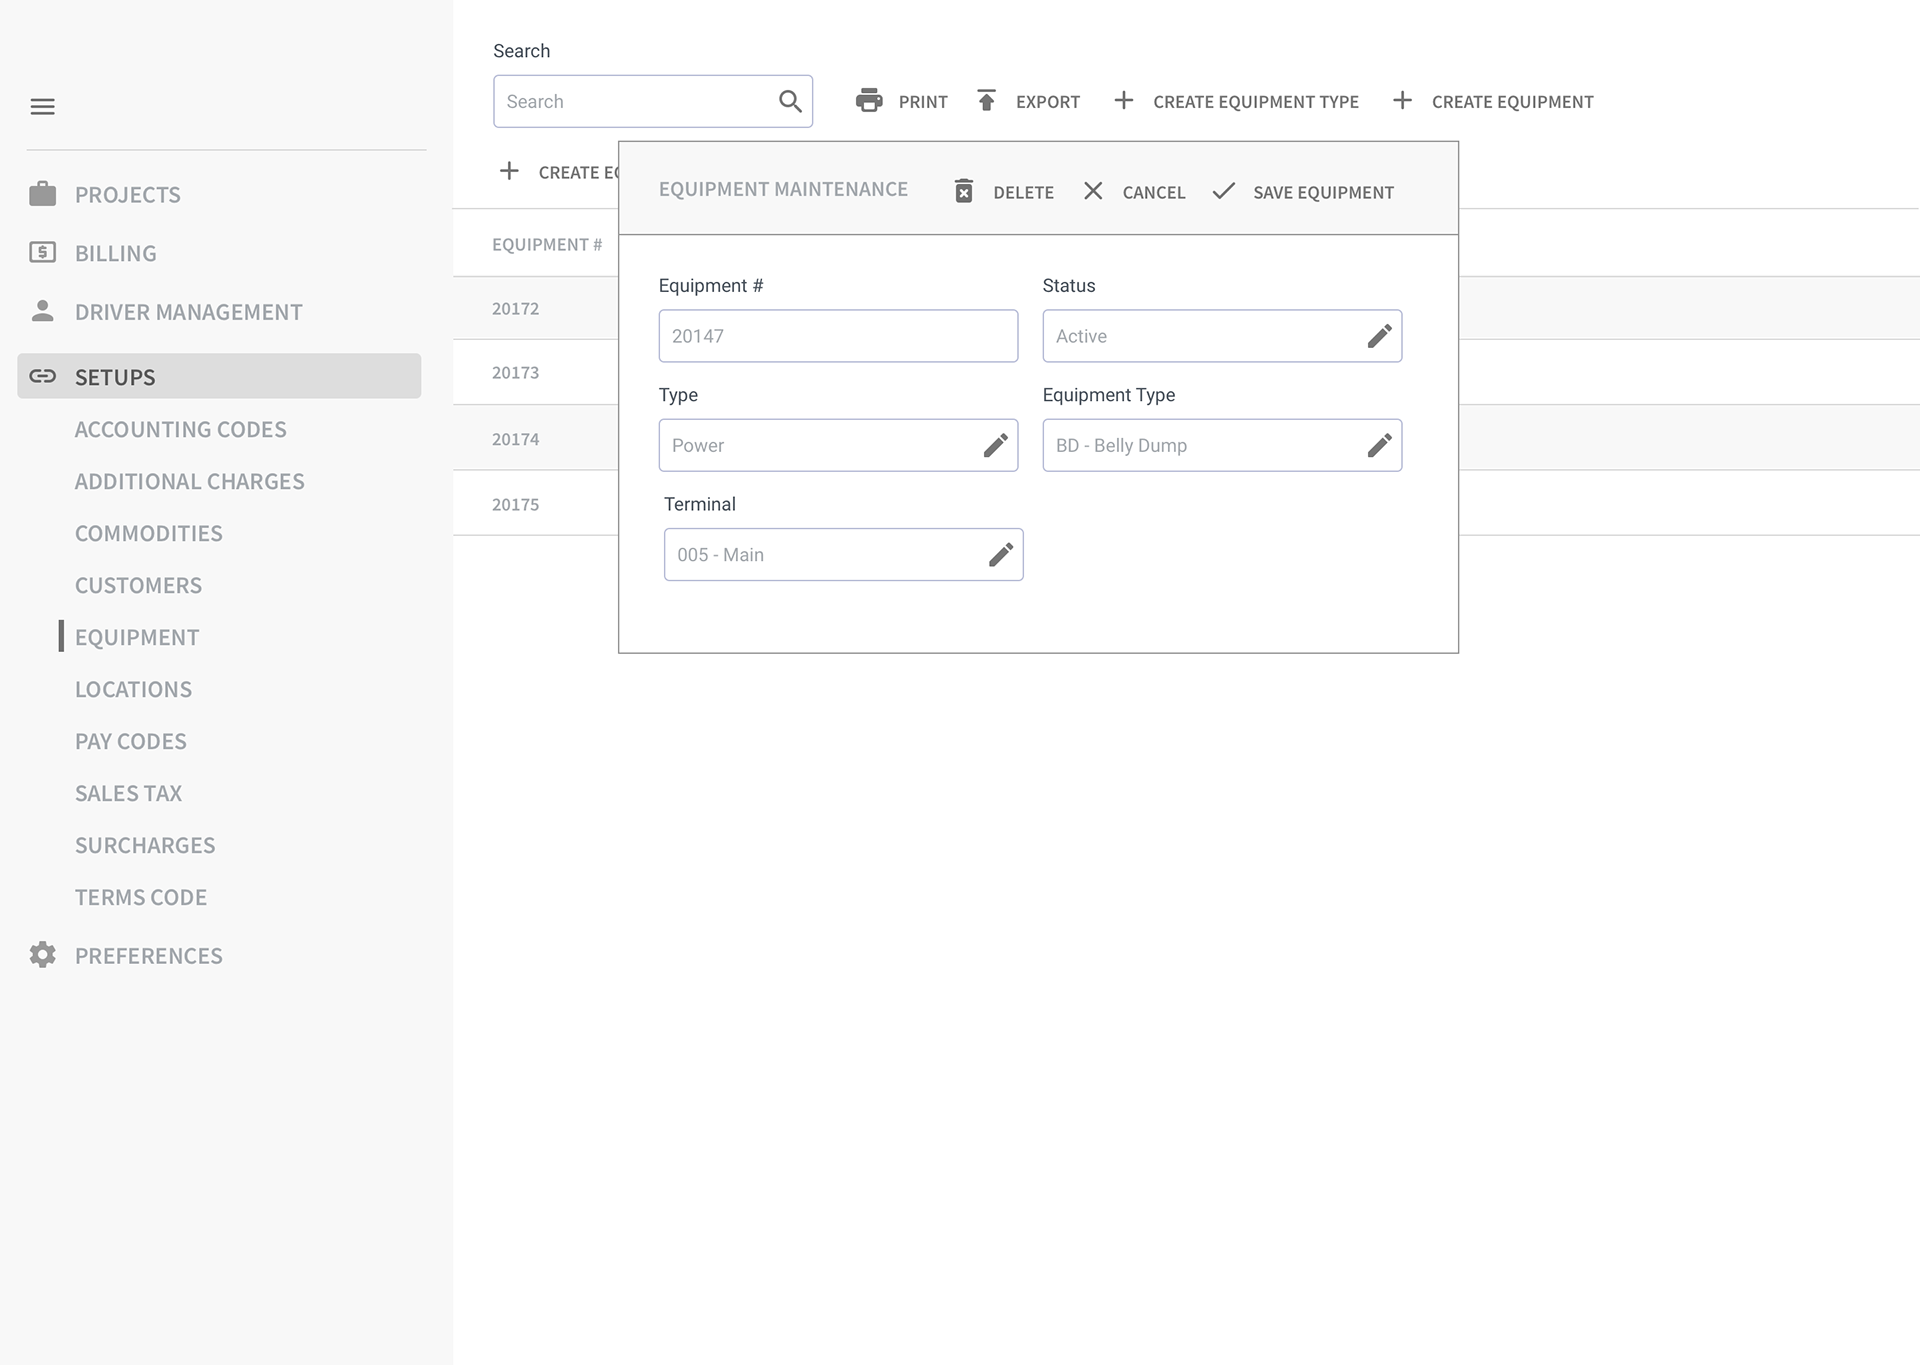Change Terminal 005 - Main via pencil
Screen dimensions: 1920x1365
1000,554
